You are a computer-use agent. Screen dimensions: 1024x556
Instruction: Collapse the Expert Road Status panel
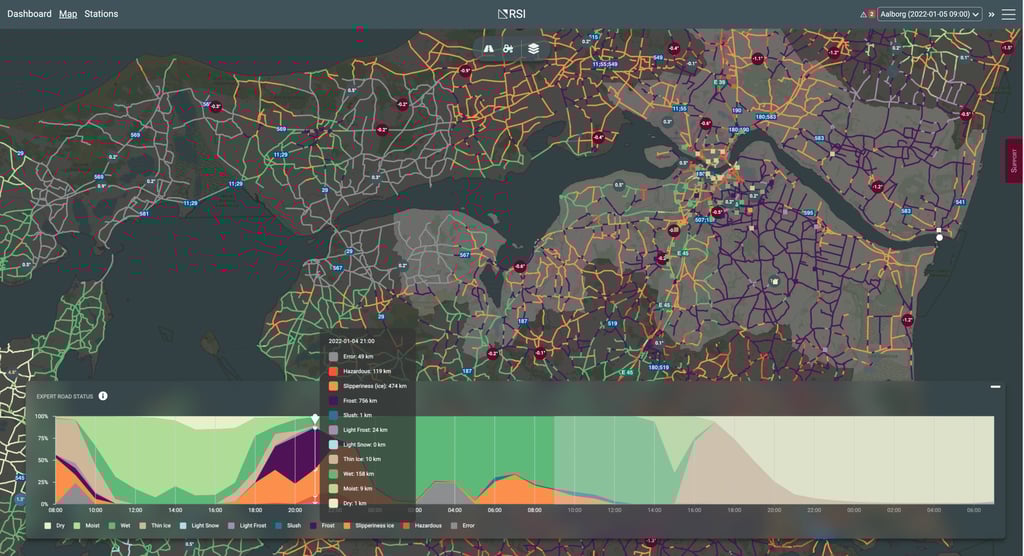click(x=995, y=387)
